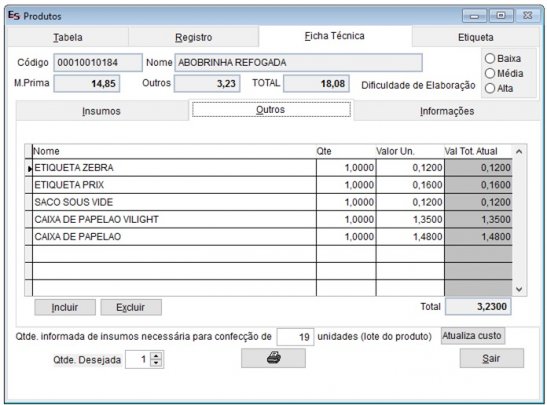Click the Qte column header
The height and width of the screenshot is (405, 547).
tap(346, 151)
